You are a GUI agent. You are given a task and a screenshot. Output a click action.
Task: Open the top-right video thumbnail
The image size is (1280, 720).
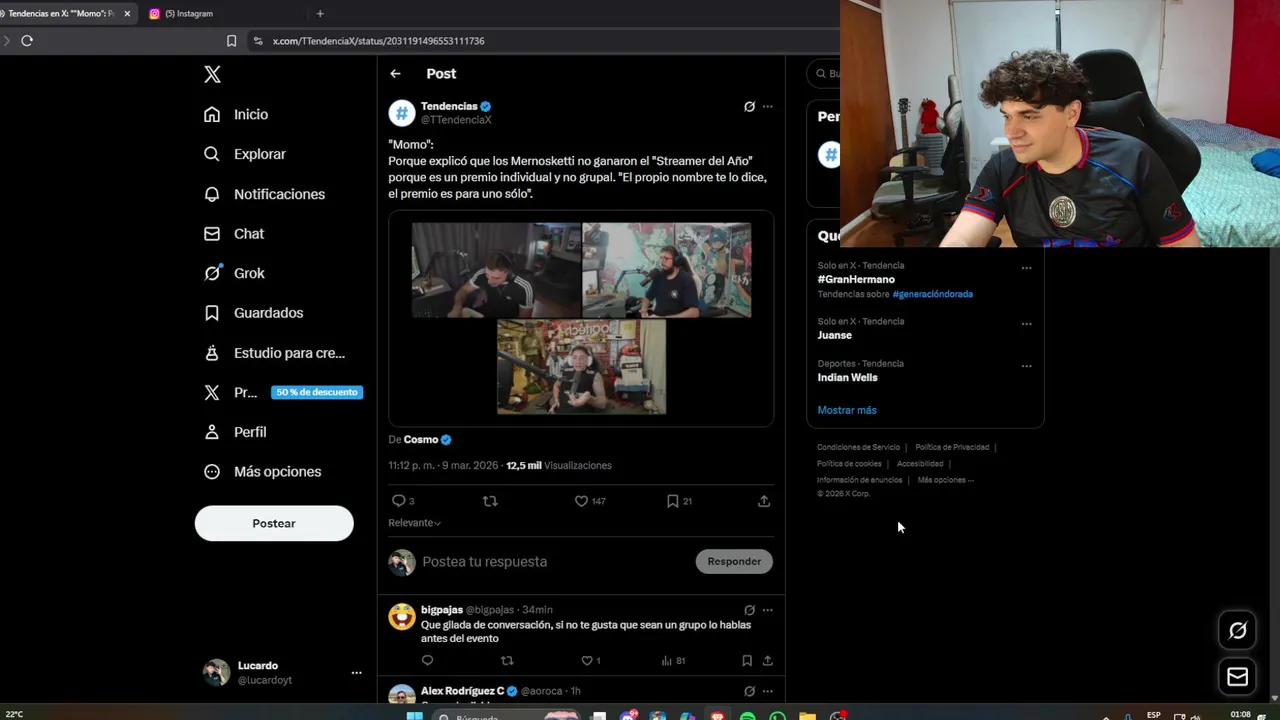coord(667,270)
